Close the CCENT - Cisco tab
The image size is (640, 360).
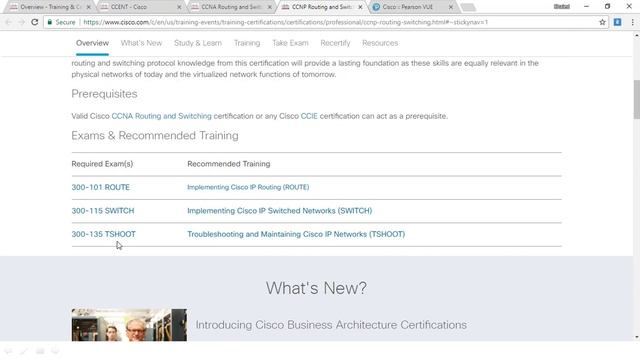(179, 7)
